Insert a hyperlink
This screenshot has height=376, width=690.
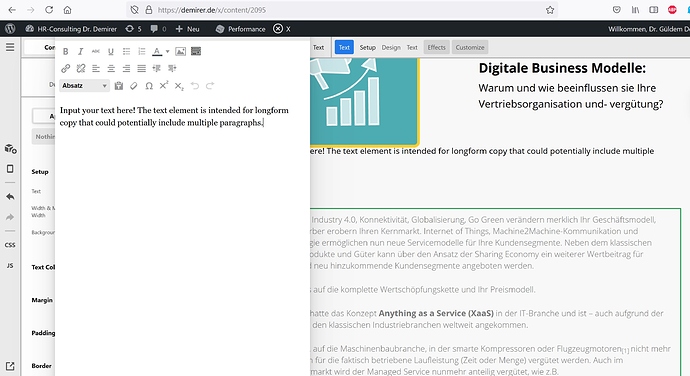pos(66,68)
